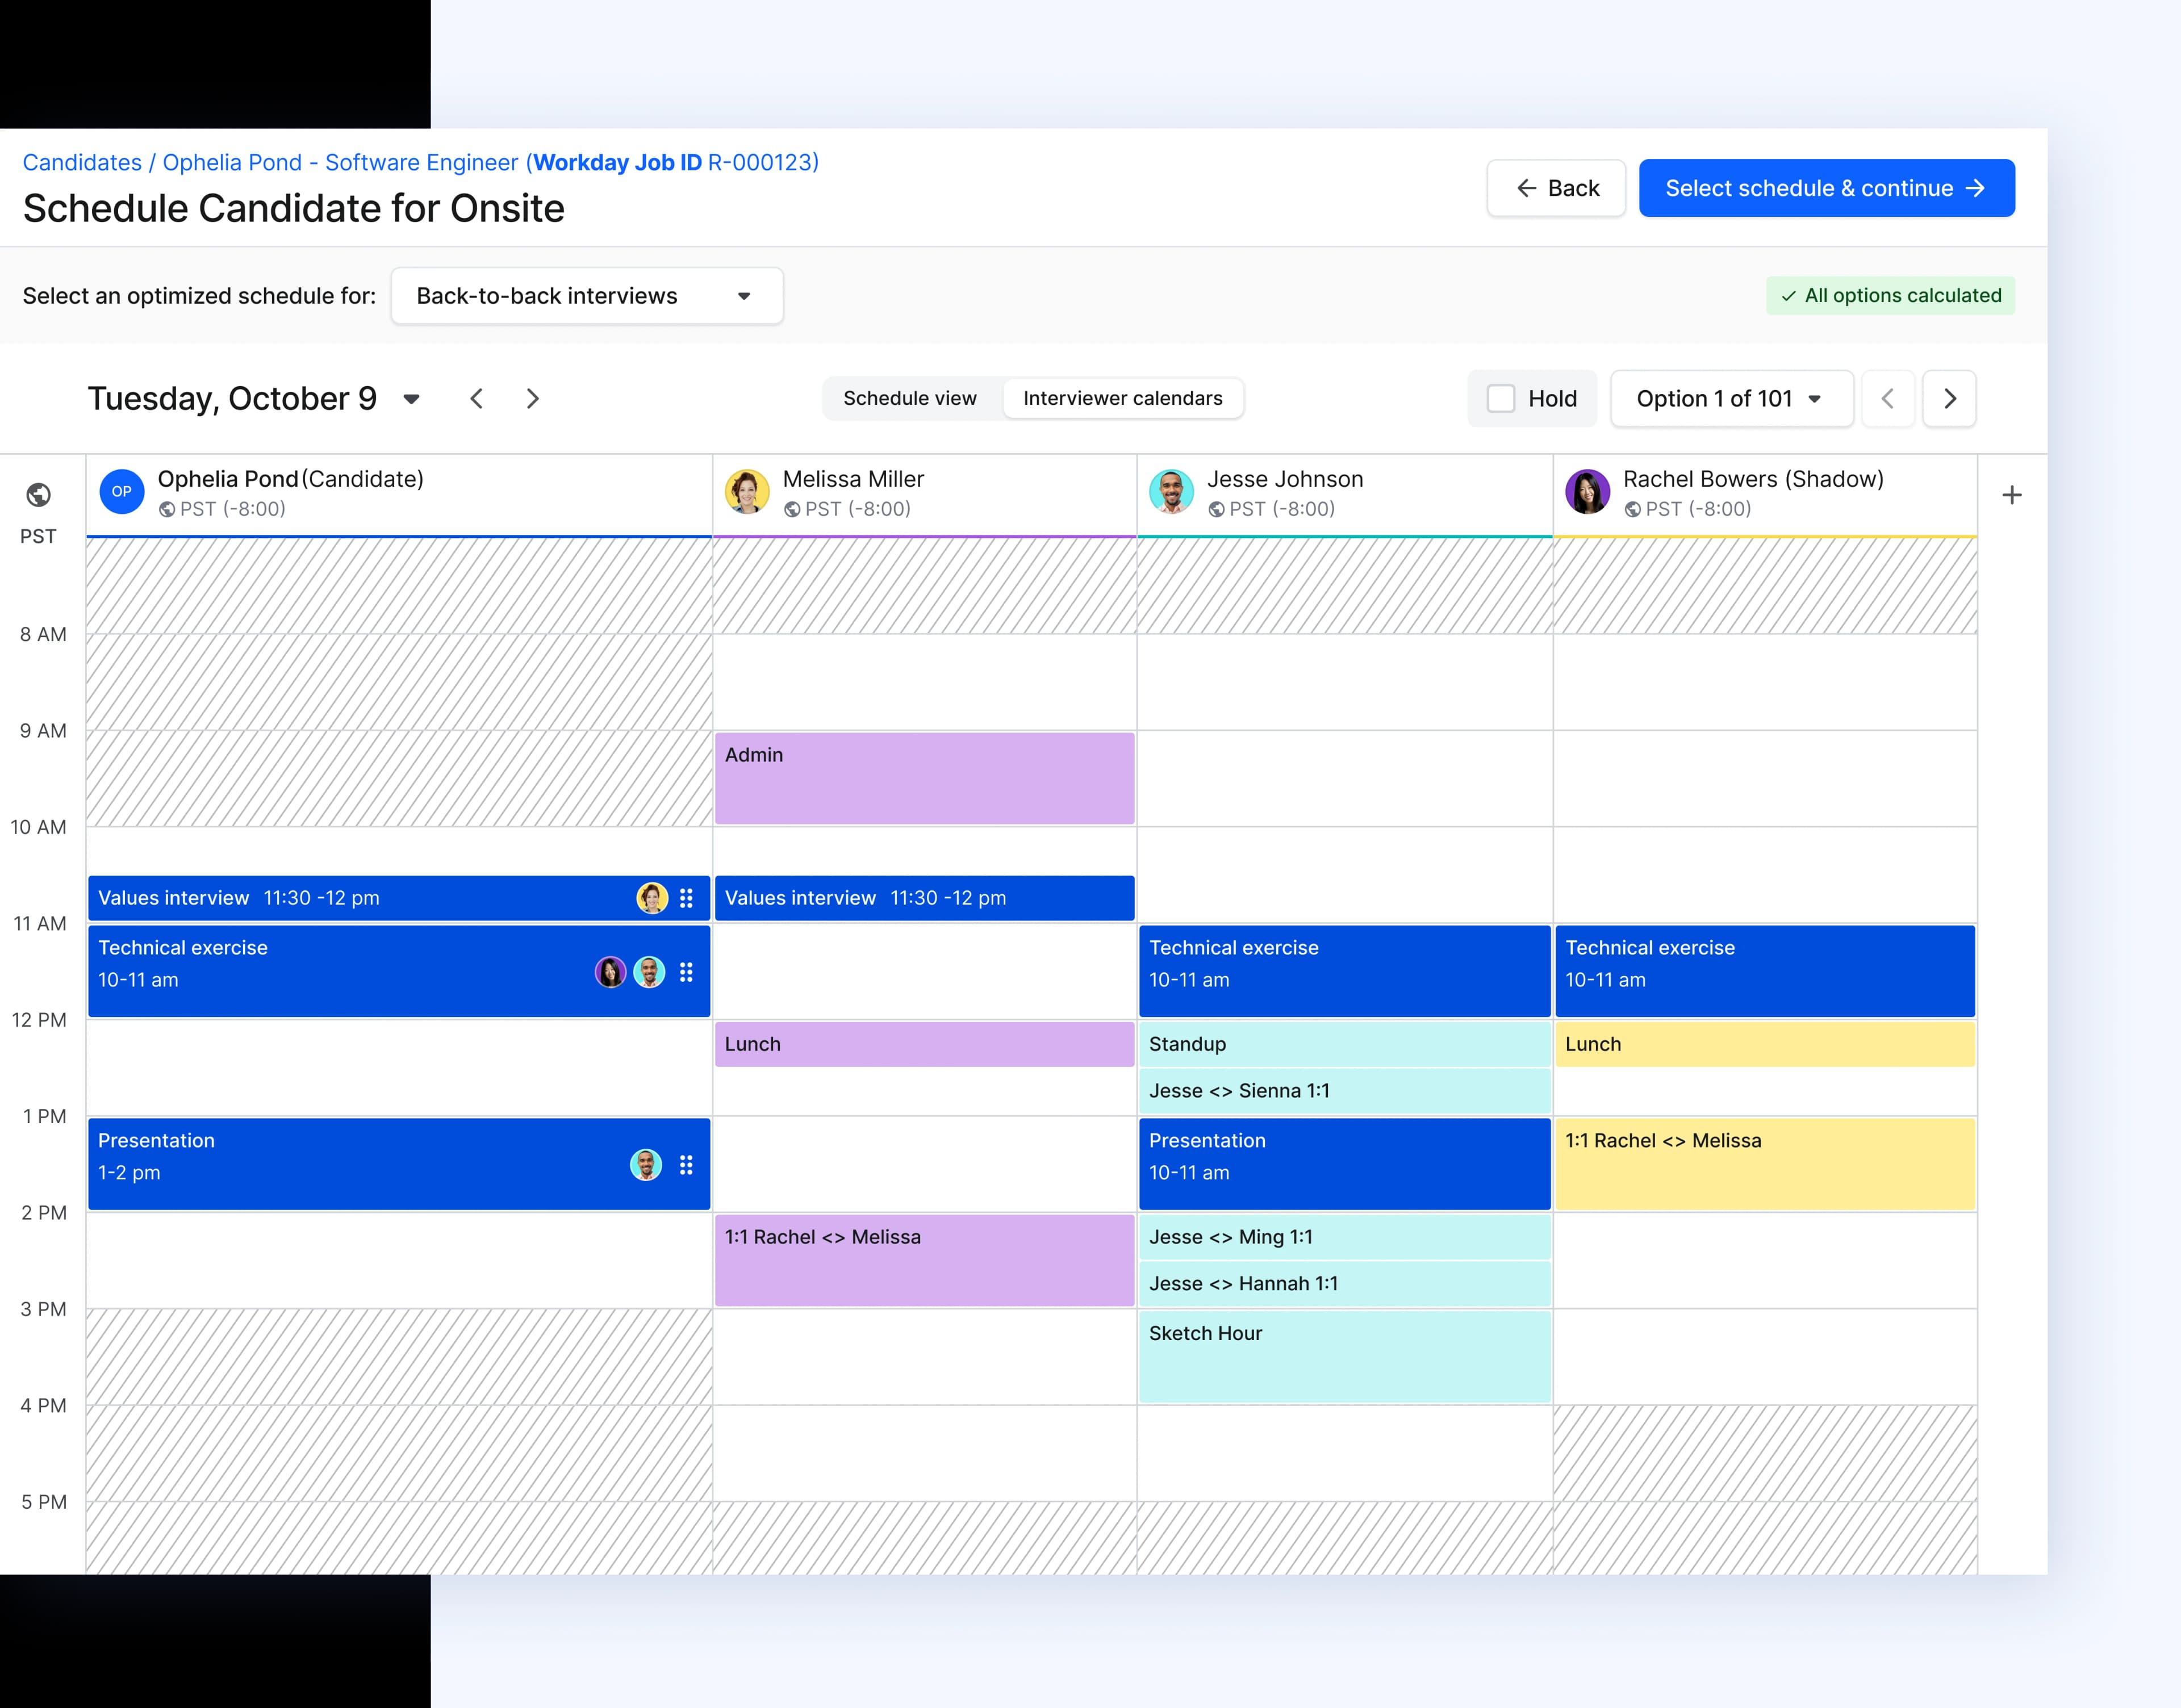2181x1708 pixels.
Task: Click the interviewer avatar on the Presentation event
Action: point(645,1164)
